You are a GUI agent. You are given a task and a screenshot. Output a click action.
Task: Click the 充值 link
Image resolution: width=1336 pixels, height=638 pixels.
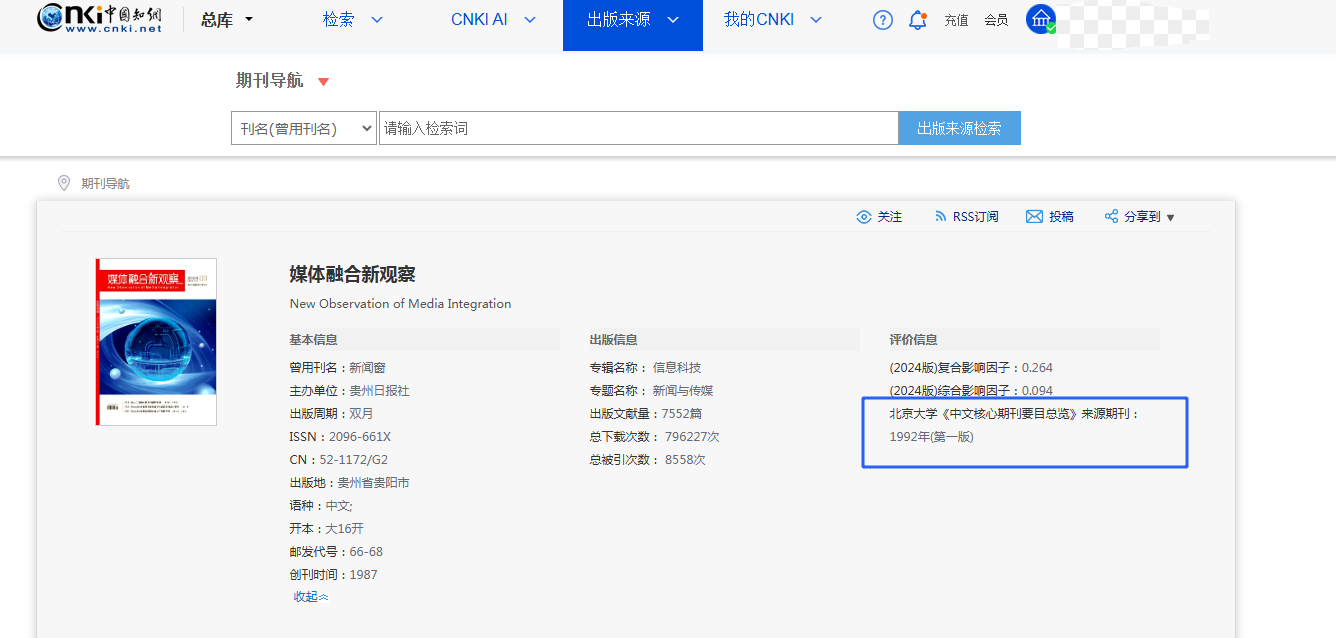[x=956, y=20]
